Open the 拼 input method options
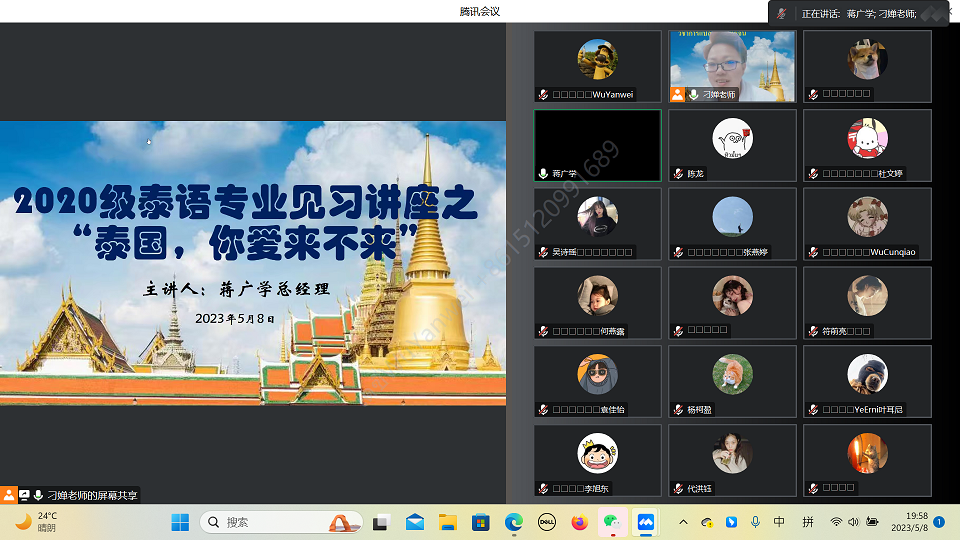 pyautogui.click(x=807, y=522)
